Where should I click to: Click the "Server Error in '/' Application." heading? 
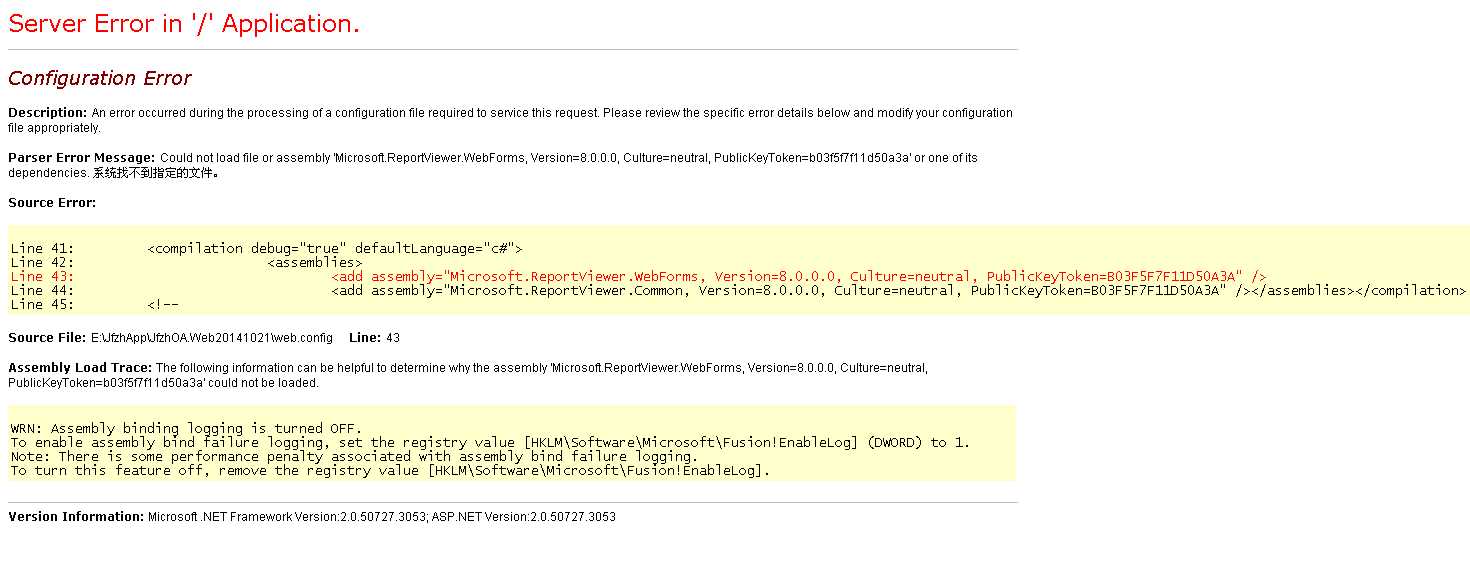point(184,25)
